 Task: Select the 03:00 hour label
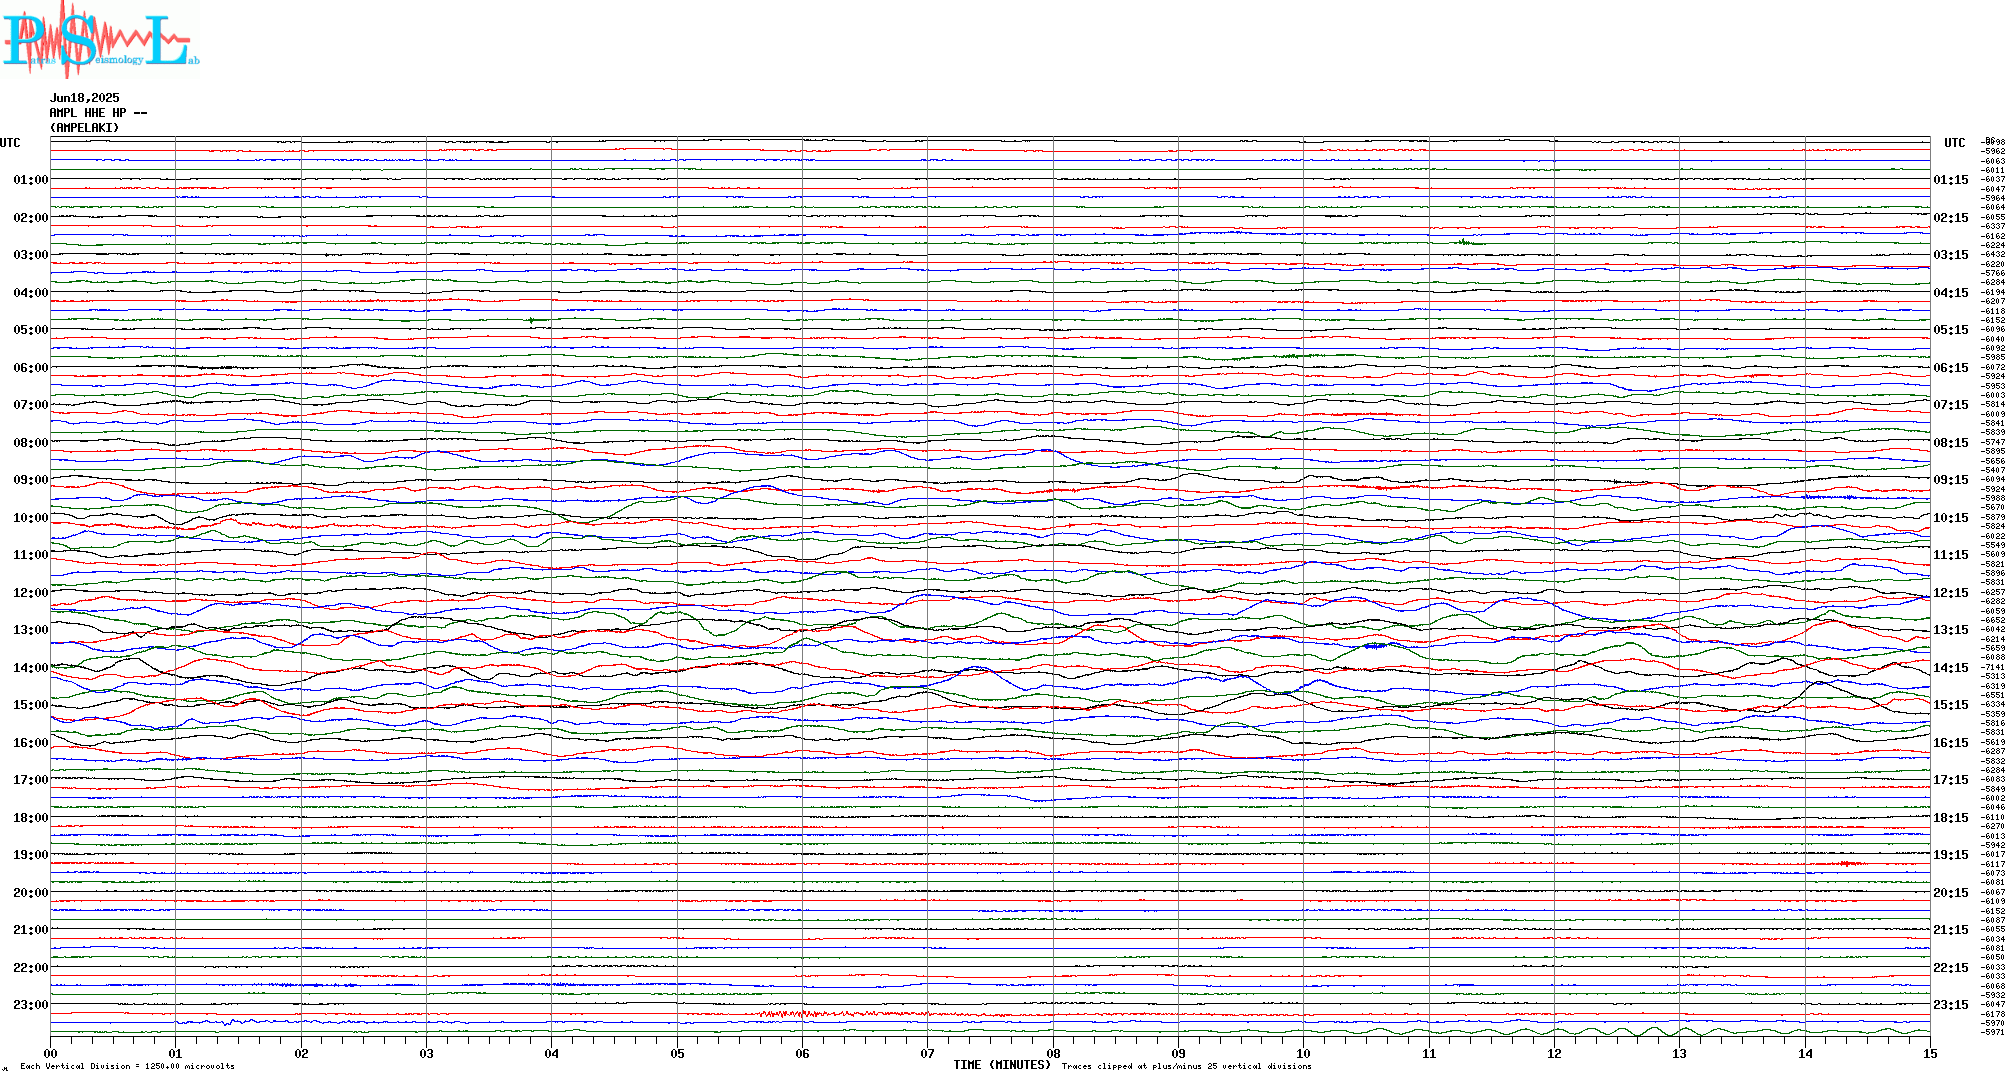(x=31, y=255)
